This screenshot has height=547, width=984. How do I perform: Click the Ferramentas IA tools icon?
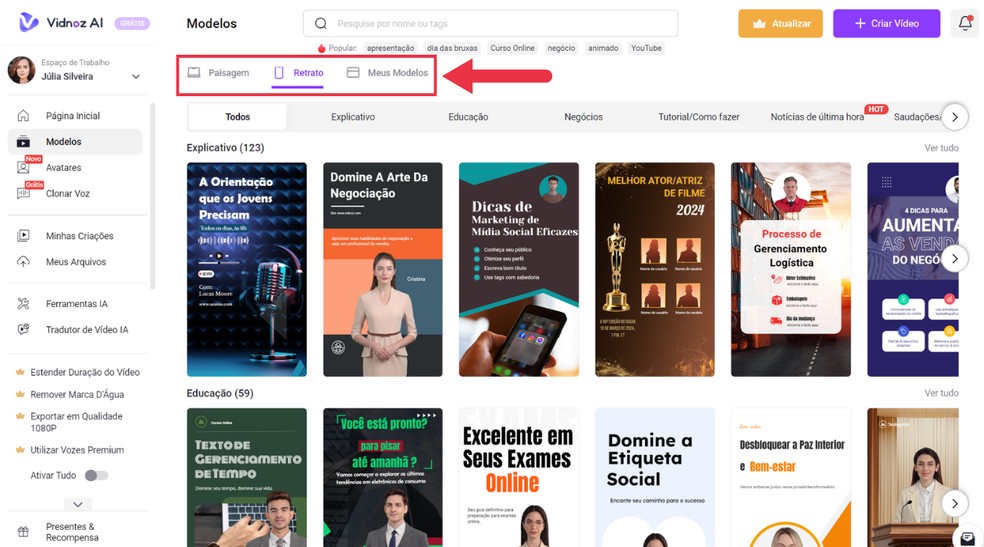(23, 304)
